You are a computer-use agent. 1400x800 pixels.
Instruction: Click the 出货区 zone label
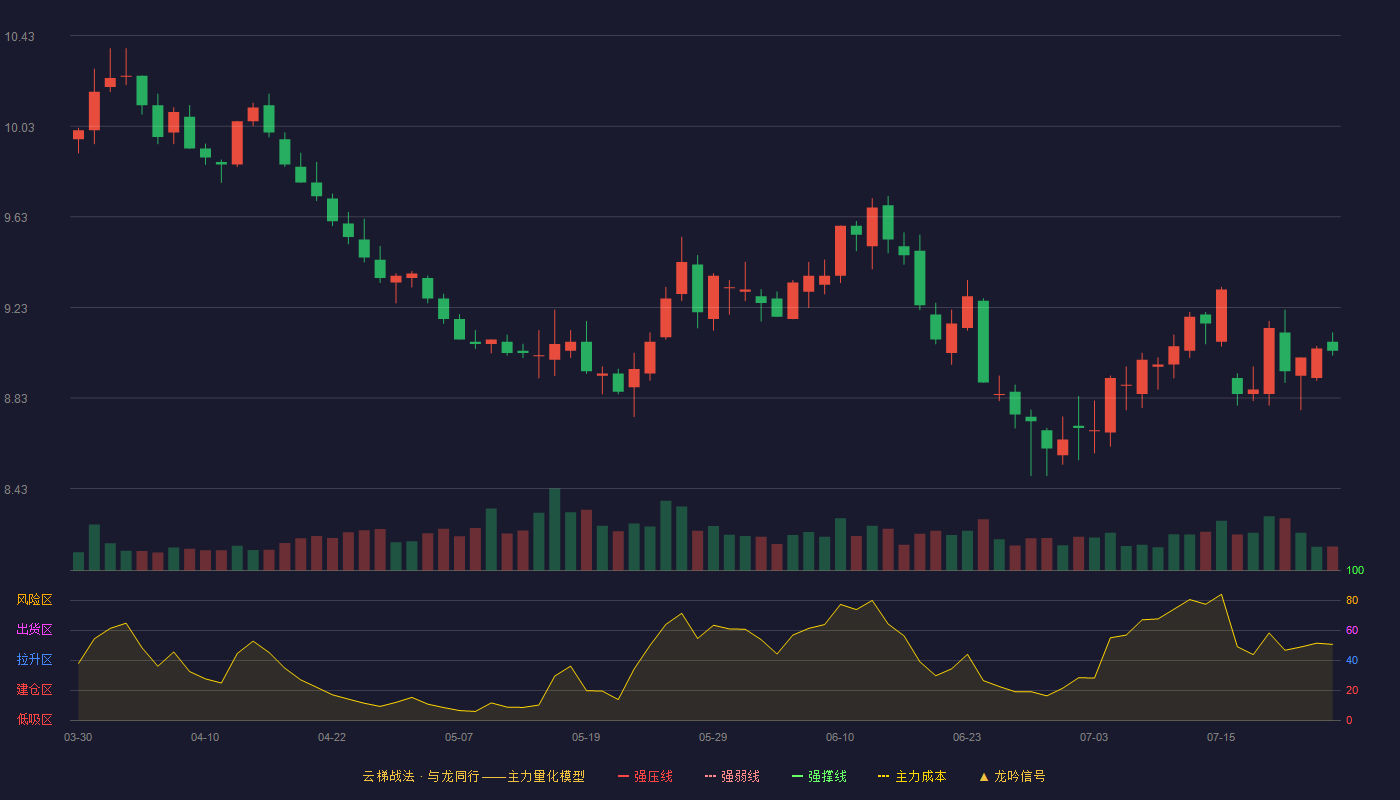click(34, 630)
